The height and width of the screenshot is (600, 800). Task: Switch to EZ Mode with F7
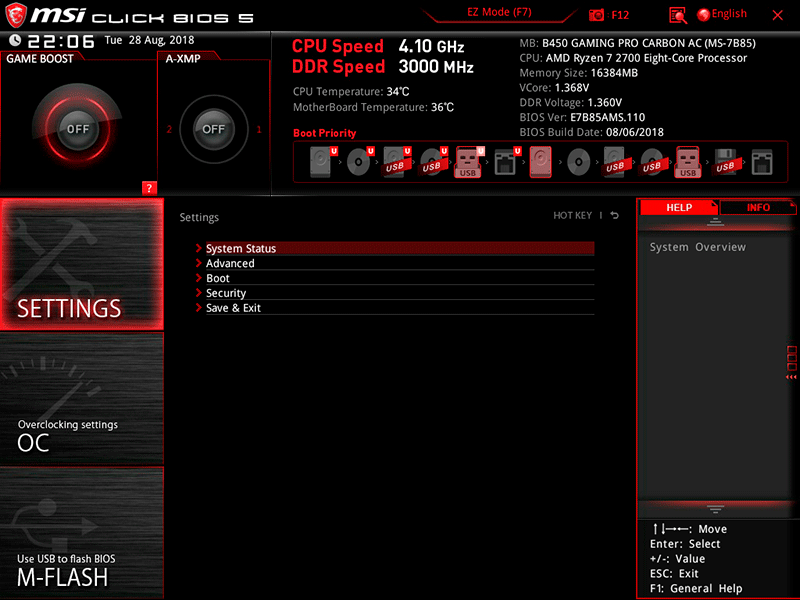point(500,12)
